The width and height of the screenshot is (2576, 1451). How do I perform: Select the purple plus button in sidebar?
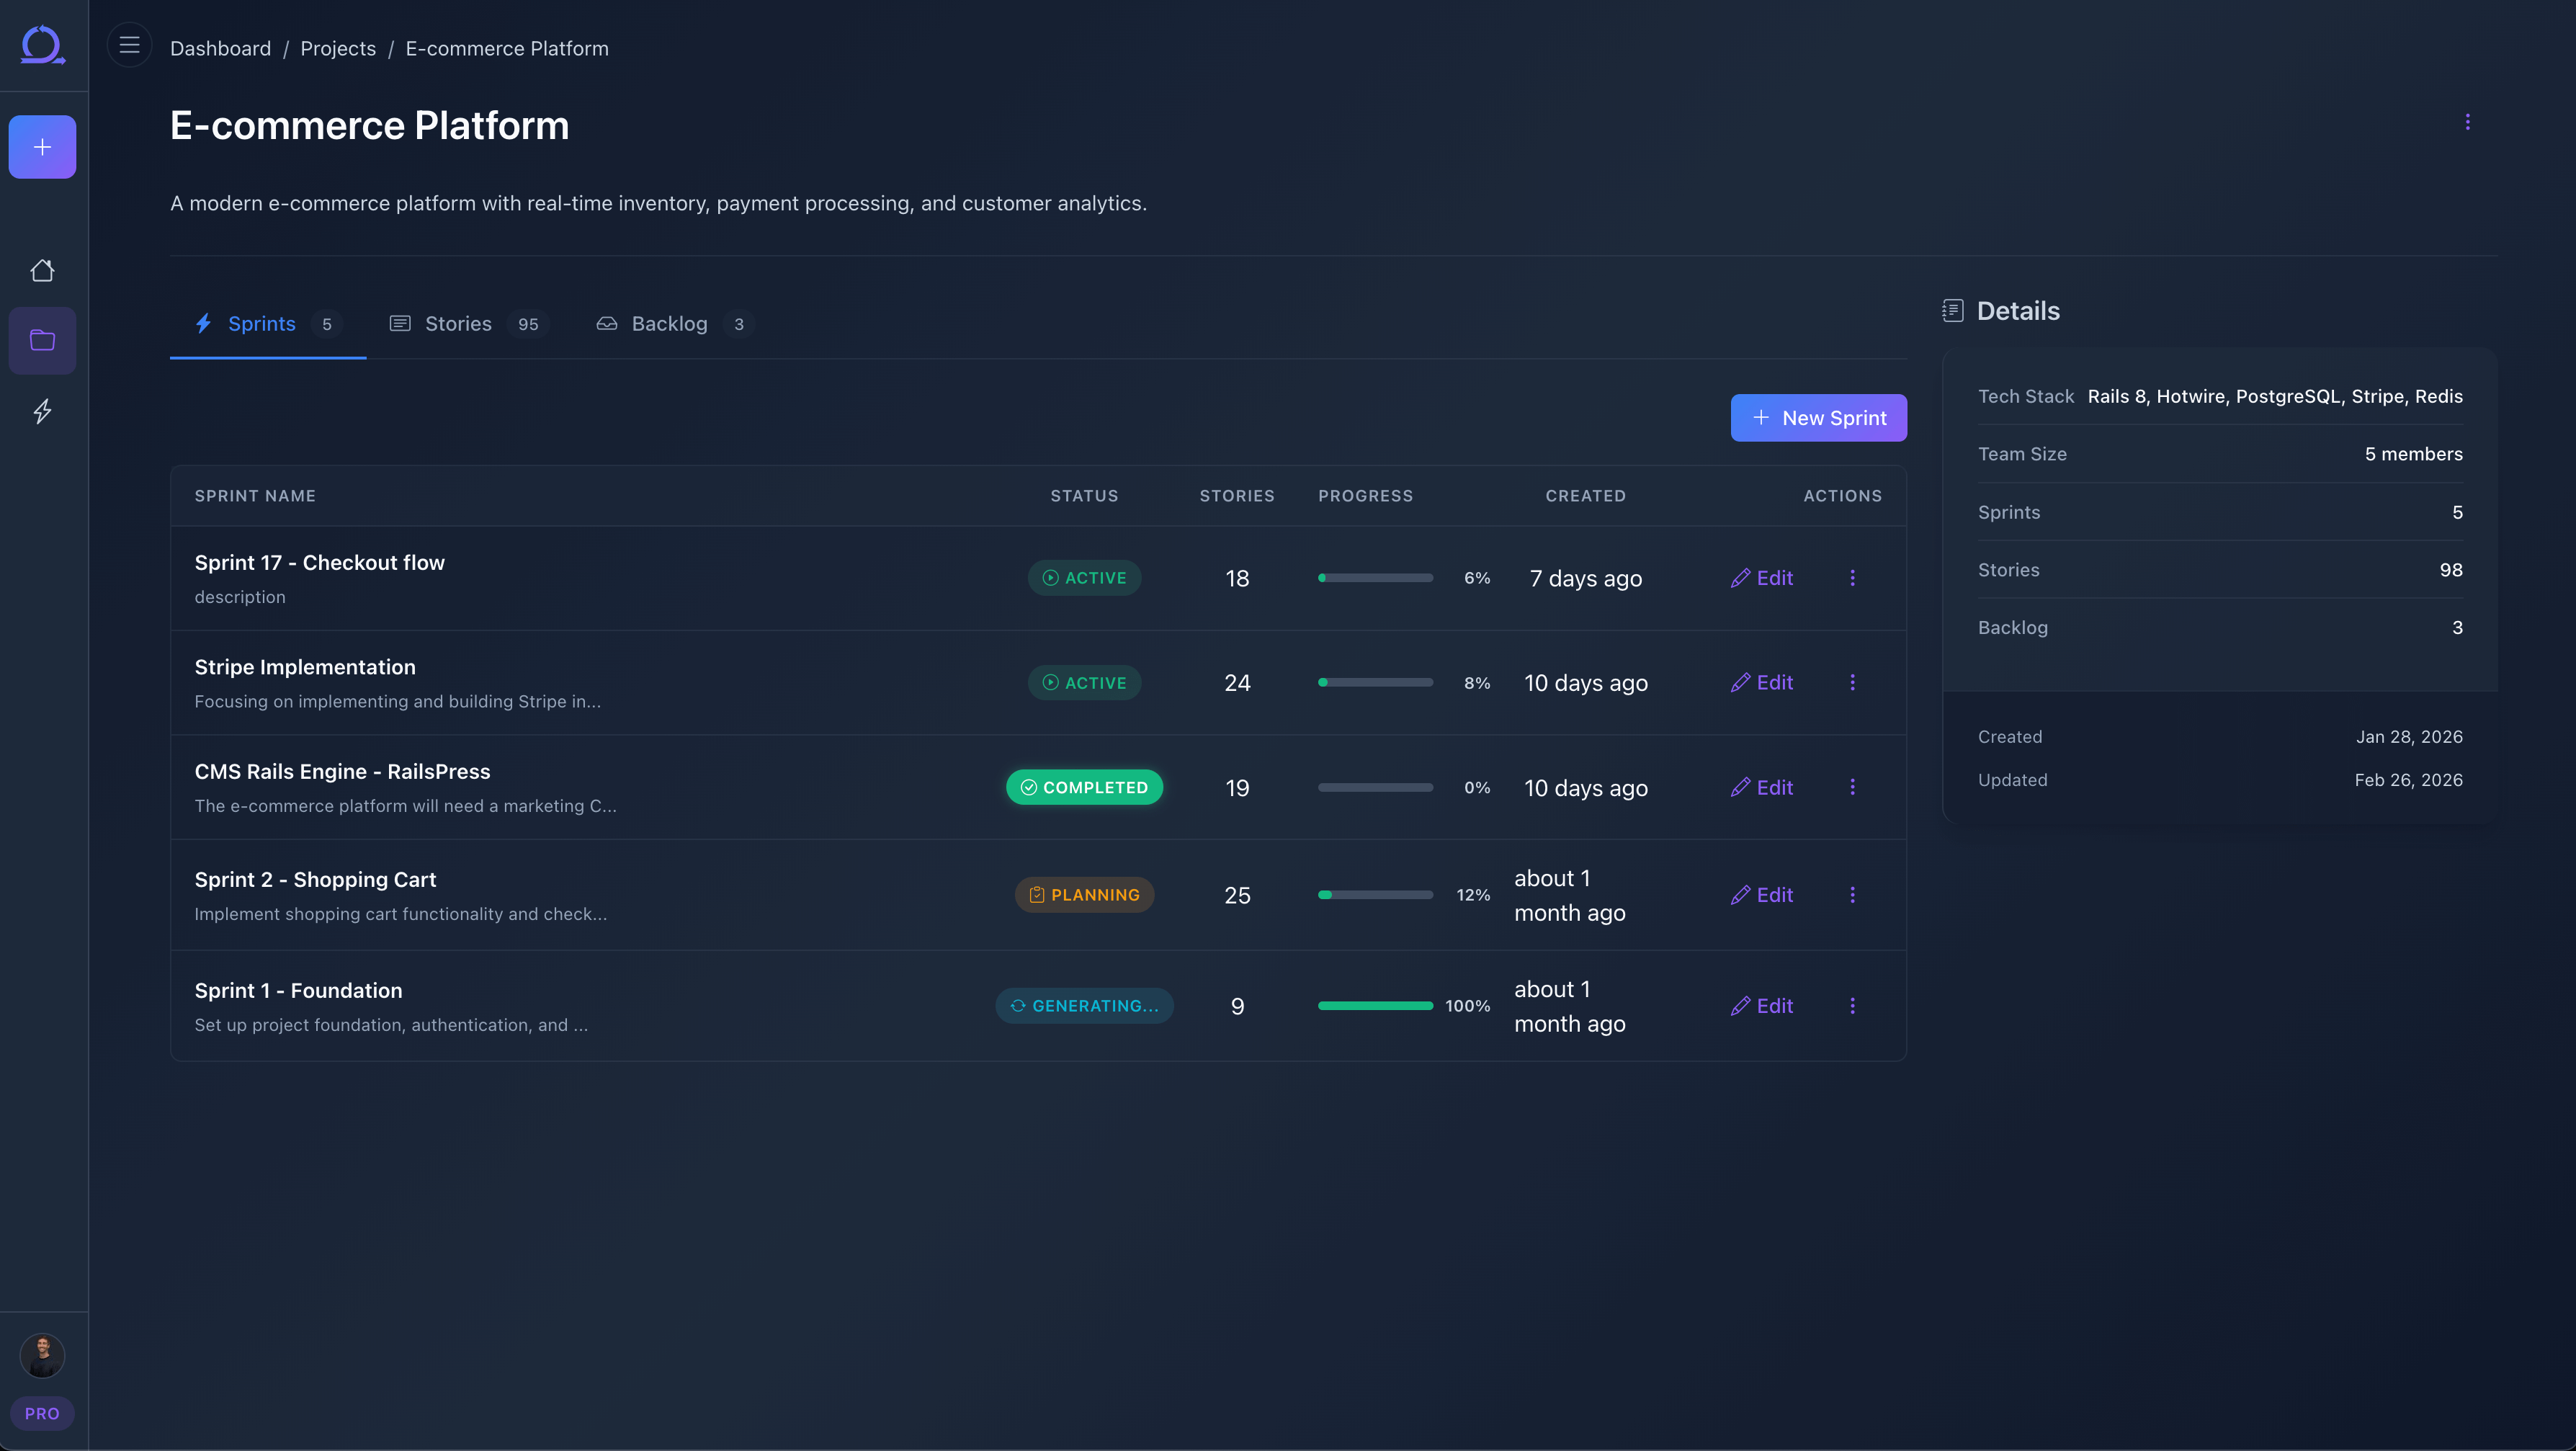point(42,146)
